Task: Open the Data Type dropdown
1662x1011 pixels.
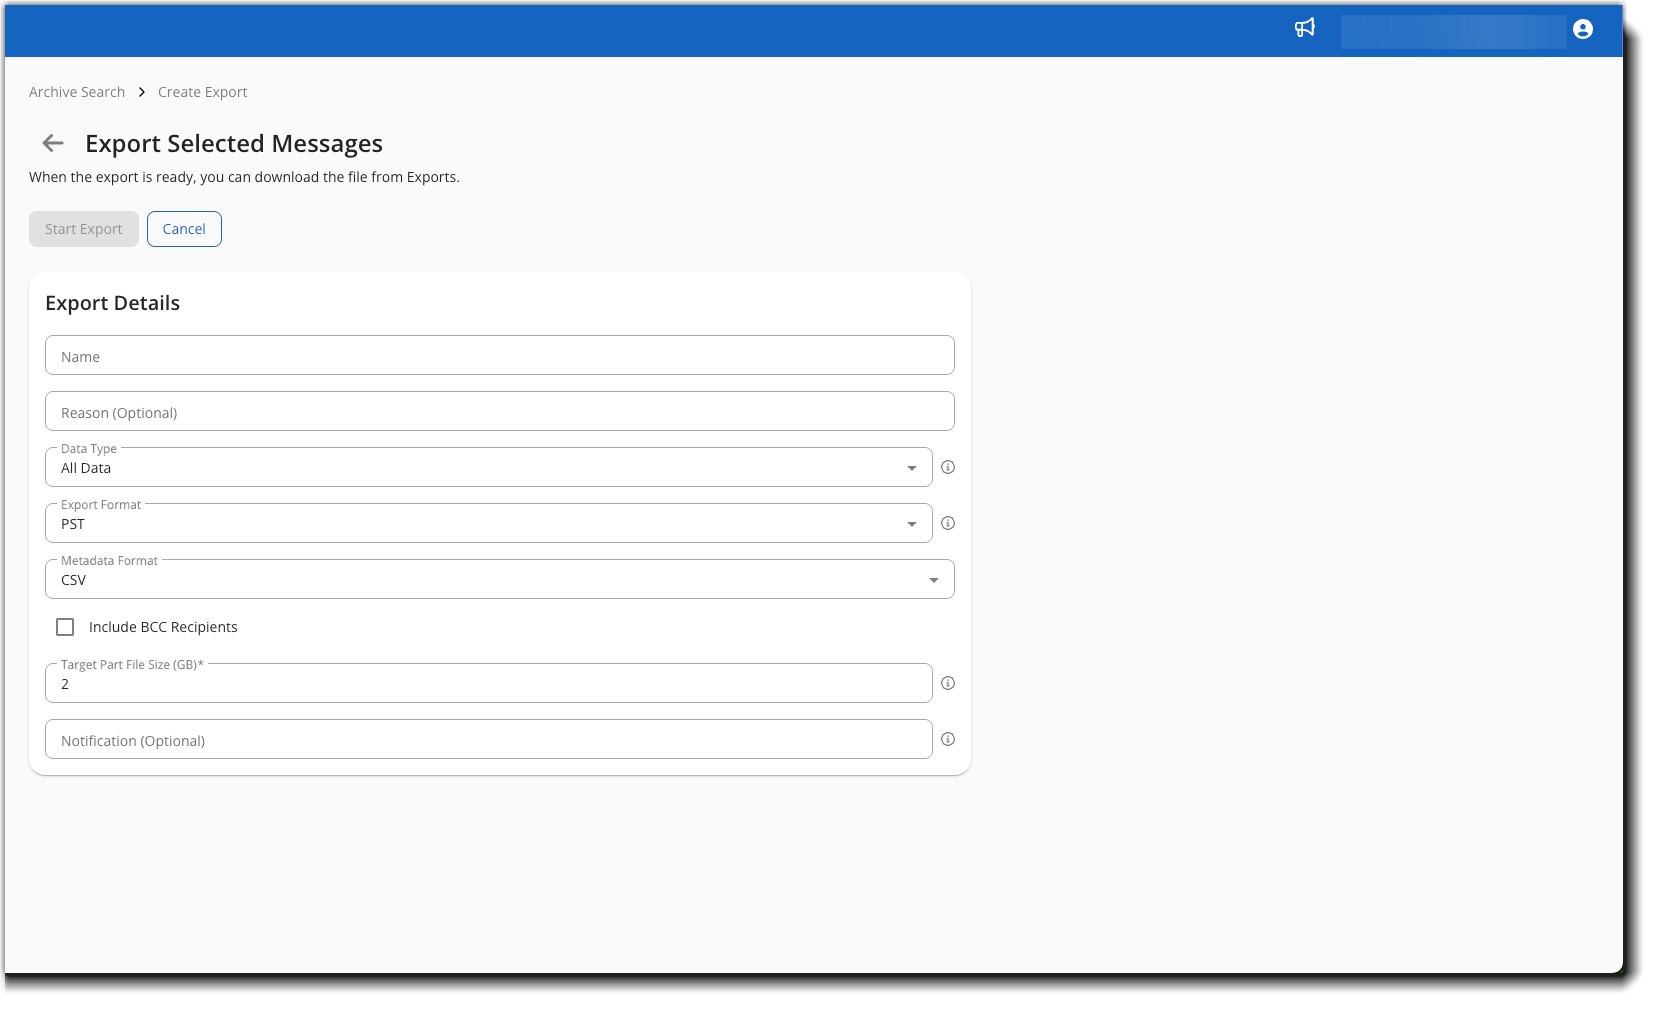Action: click(488, 467)
